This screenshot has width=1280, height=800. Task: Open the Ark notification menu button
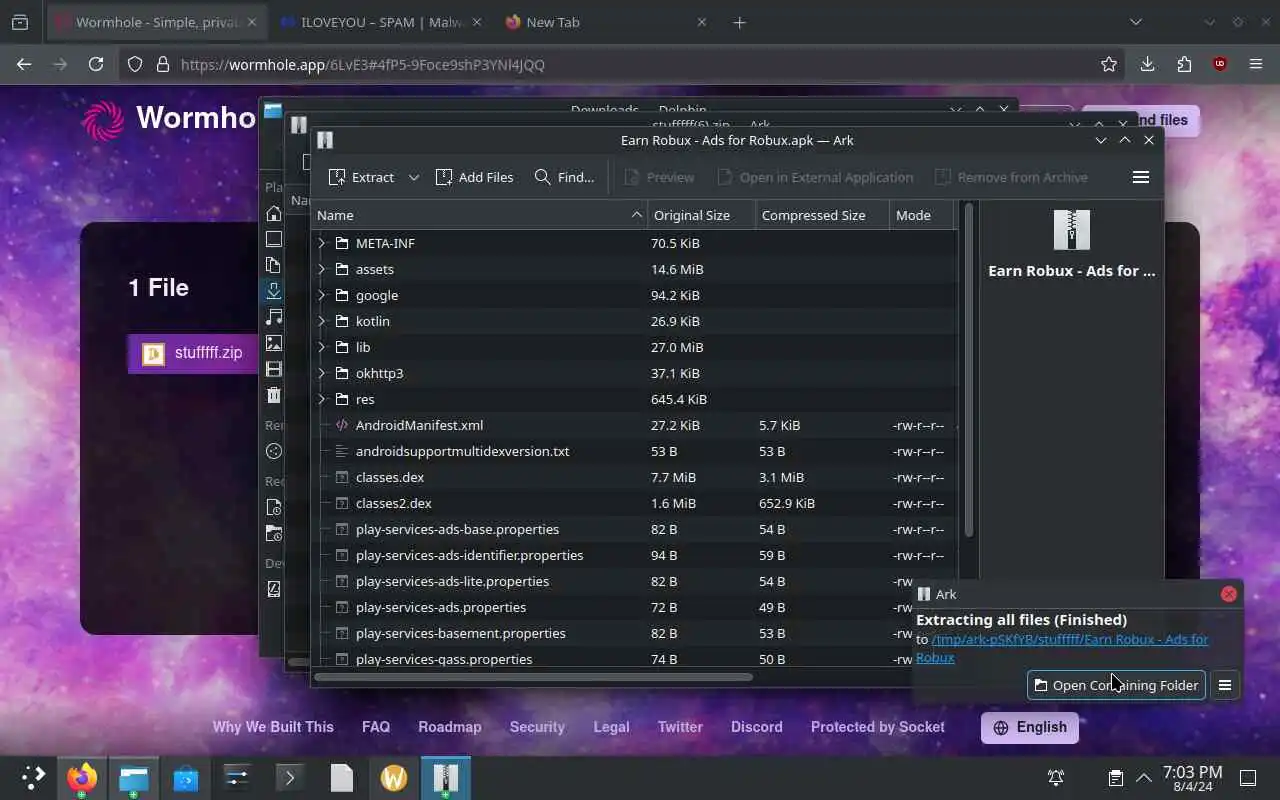pyautogui.click(x=1225, y=685)
